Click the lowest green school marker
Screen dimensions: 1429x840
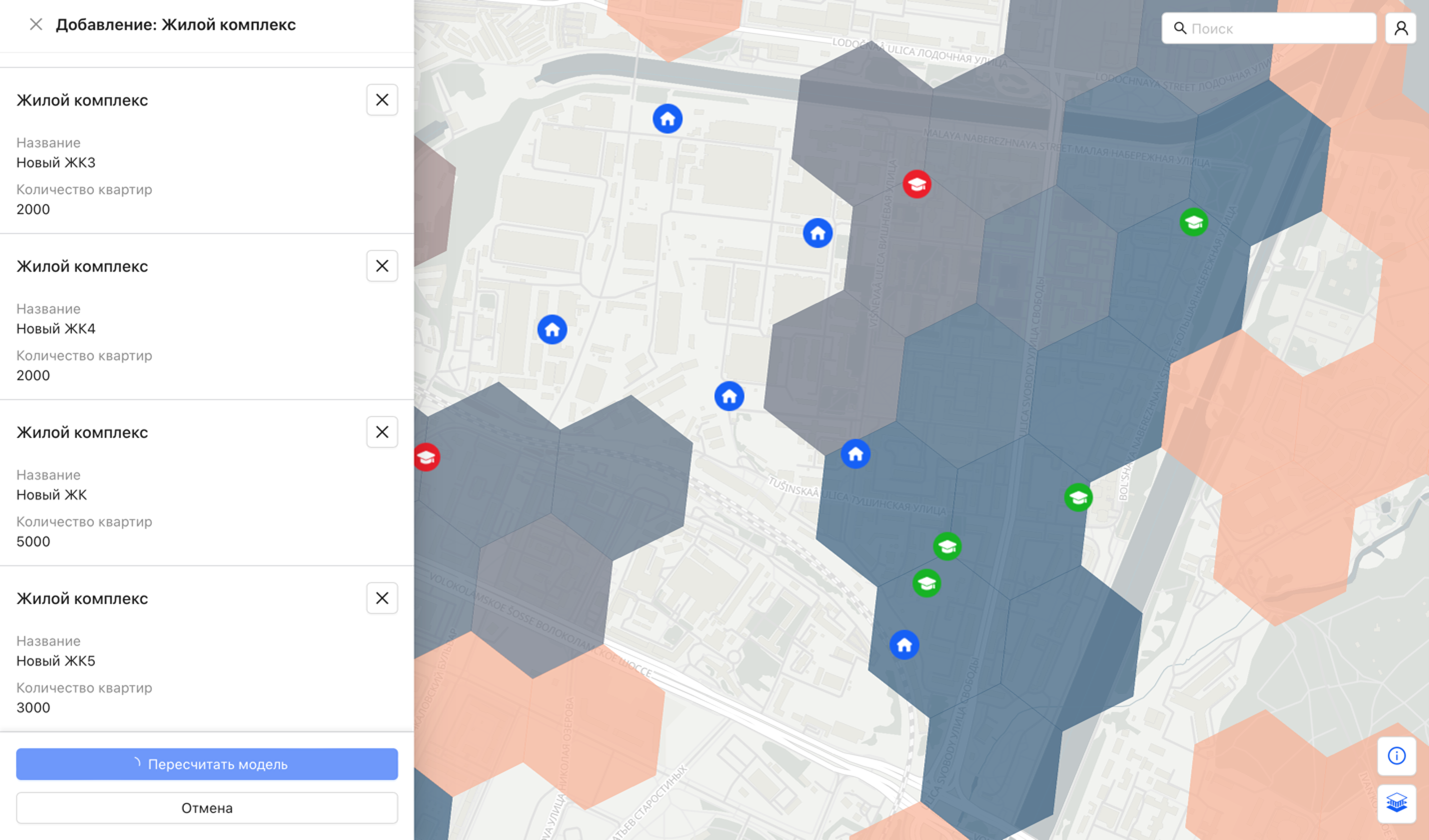click(x=927, y=583)
